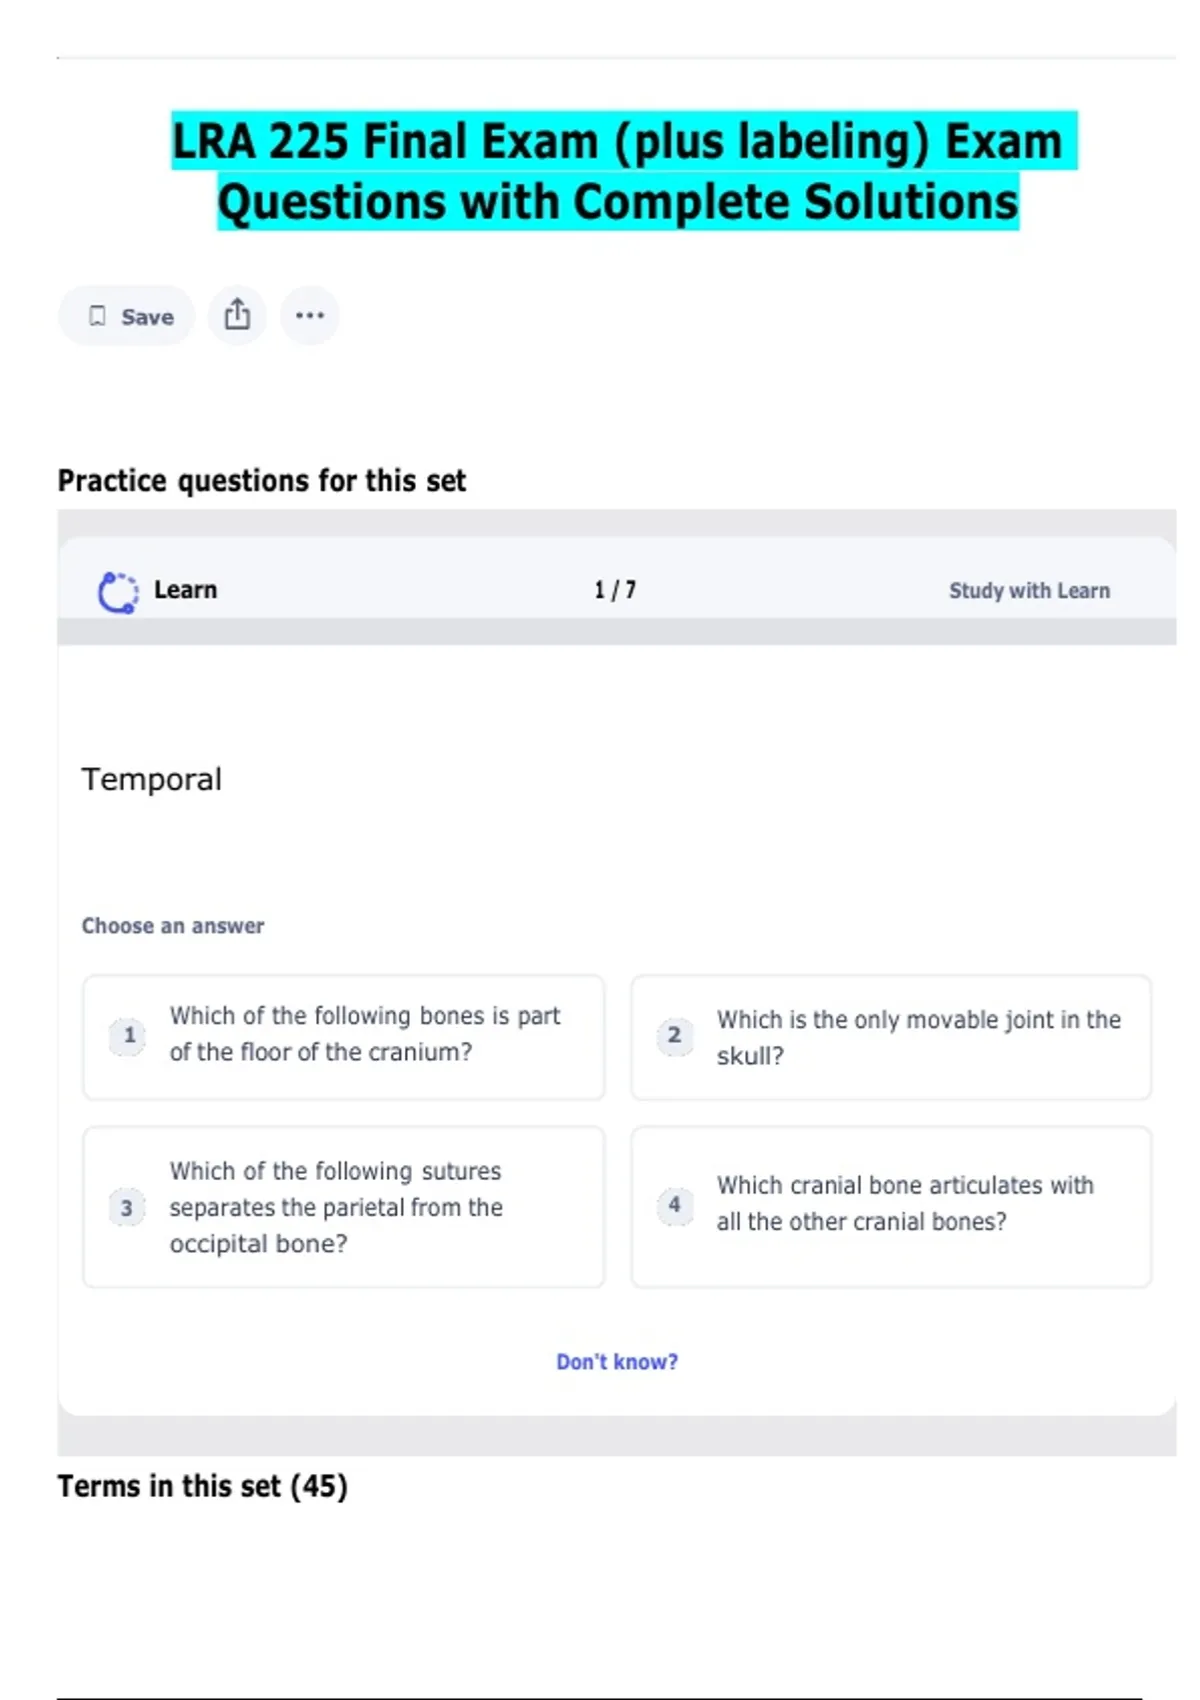The width and height of the screenshot is (1200, 1700).
Task: Click the number 4 answer badge
Action: (x=675, y=1205)
